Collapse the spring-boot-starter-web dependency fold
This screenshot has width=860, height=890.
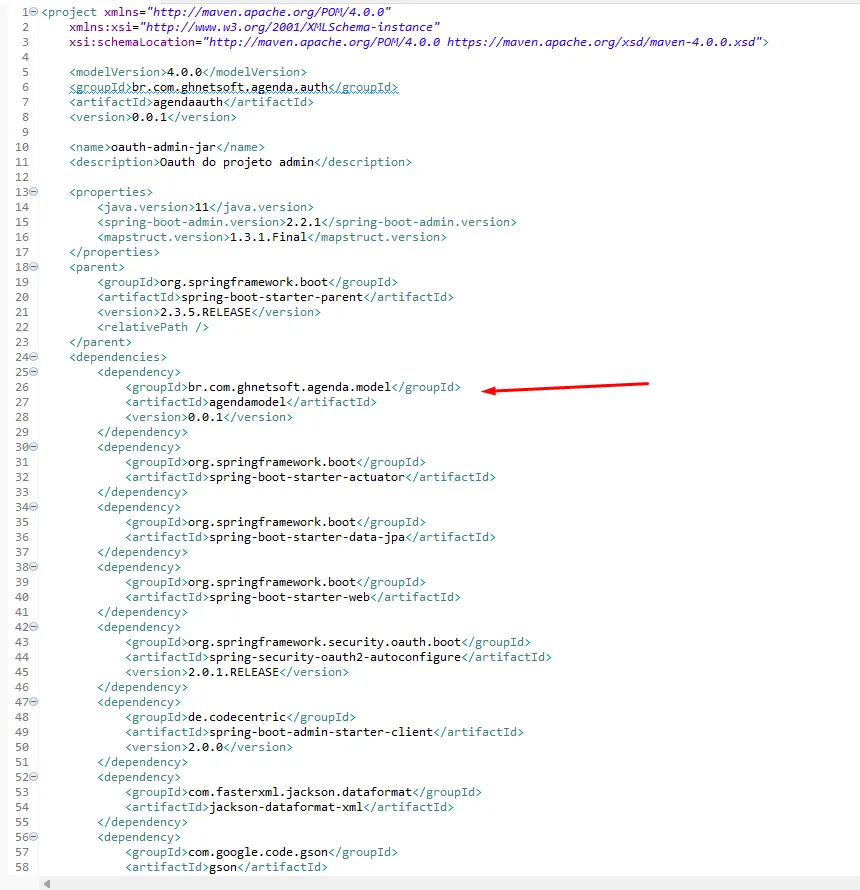[x=35, y=567]
